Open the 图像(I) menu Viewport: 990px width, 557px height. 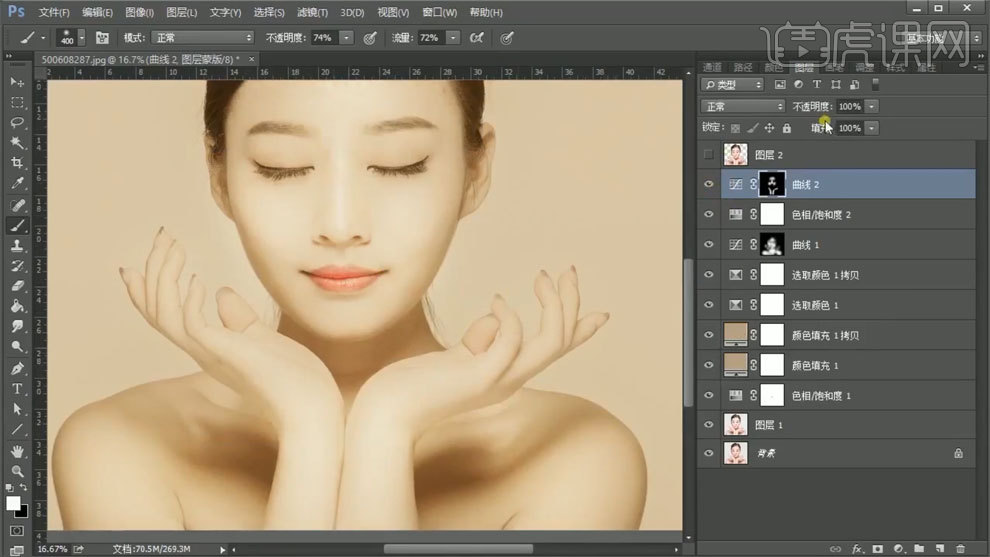point(140,12)
